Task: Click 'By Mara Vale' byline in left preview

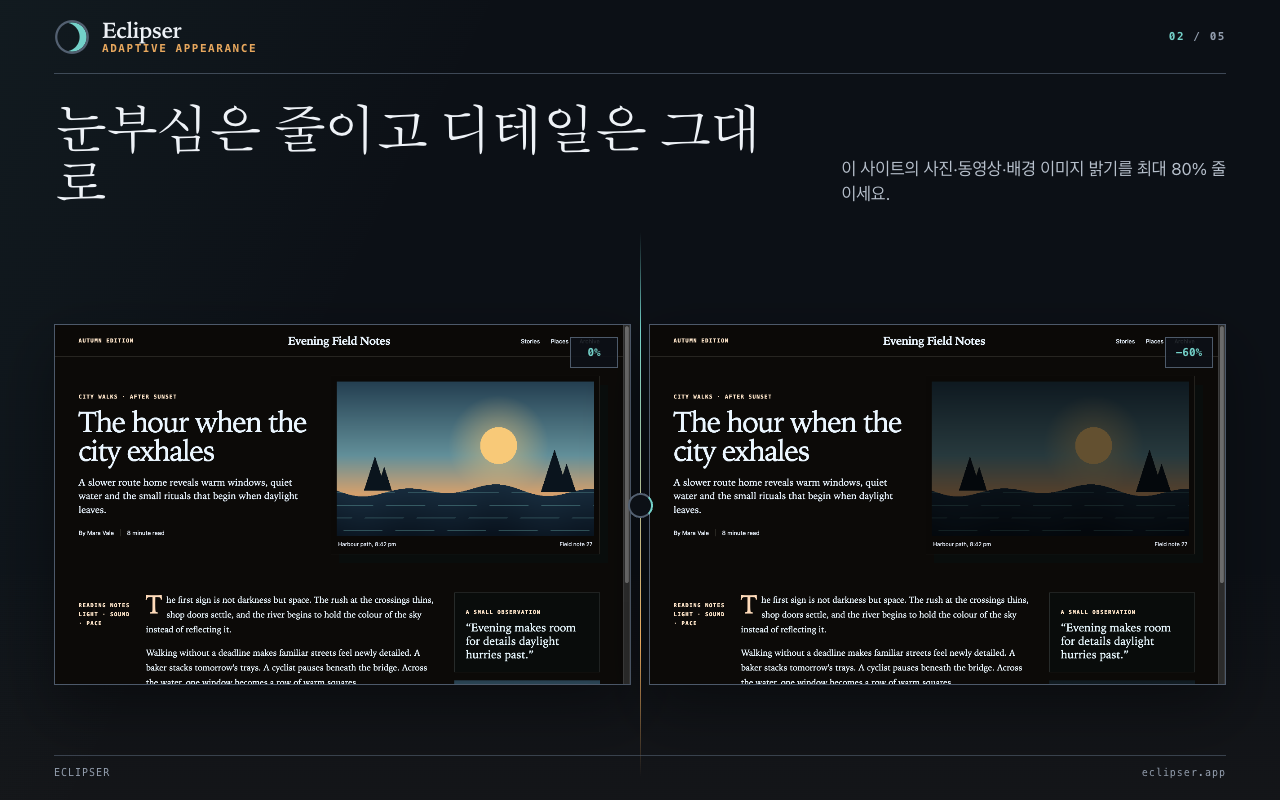Action: pos(96,533)
